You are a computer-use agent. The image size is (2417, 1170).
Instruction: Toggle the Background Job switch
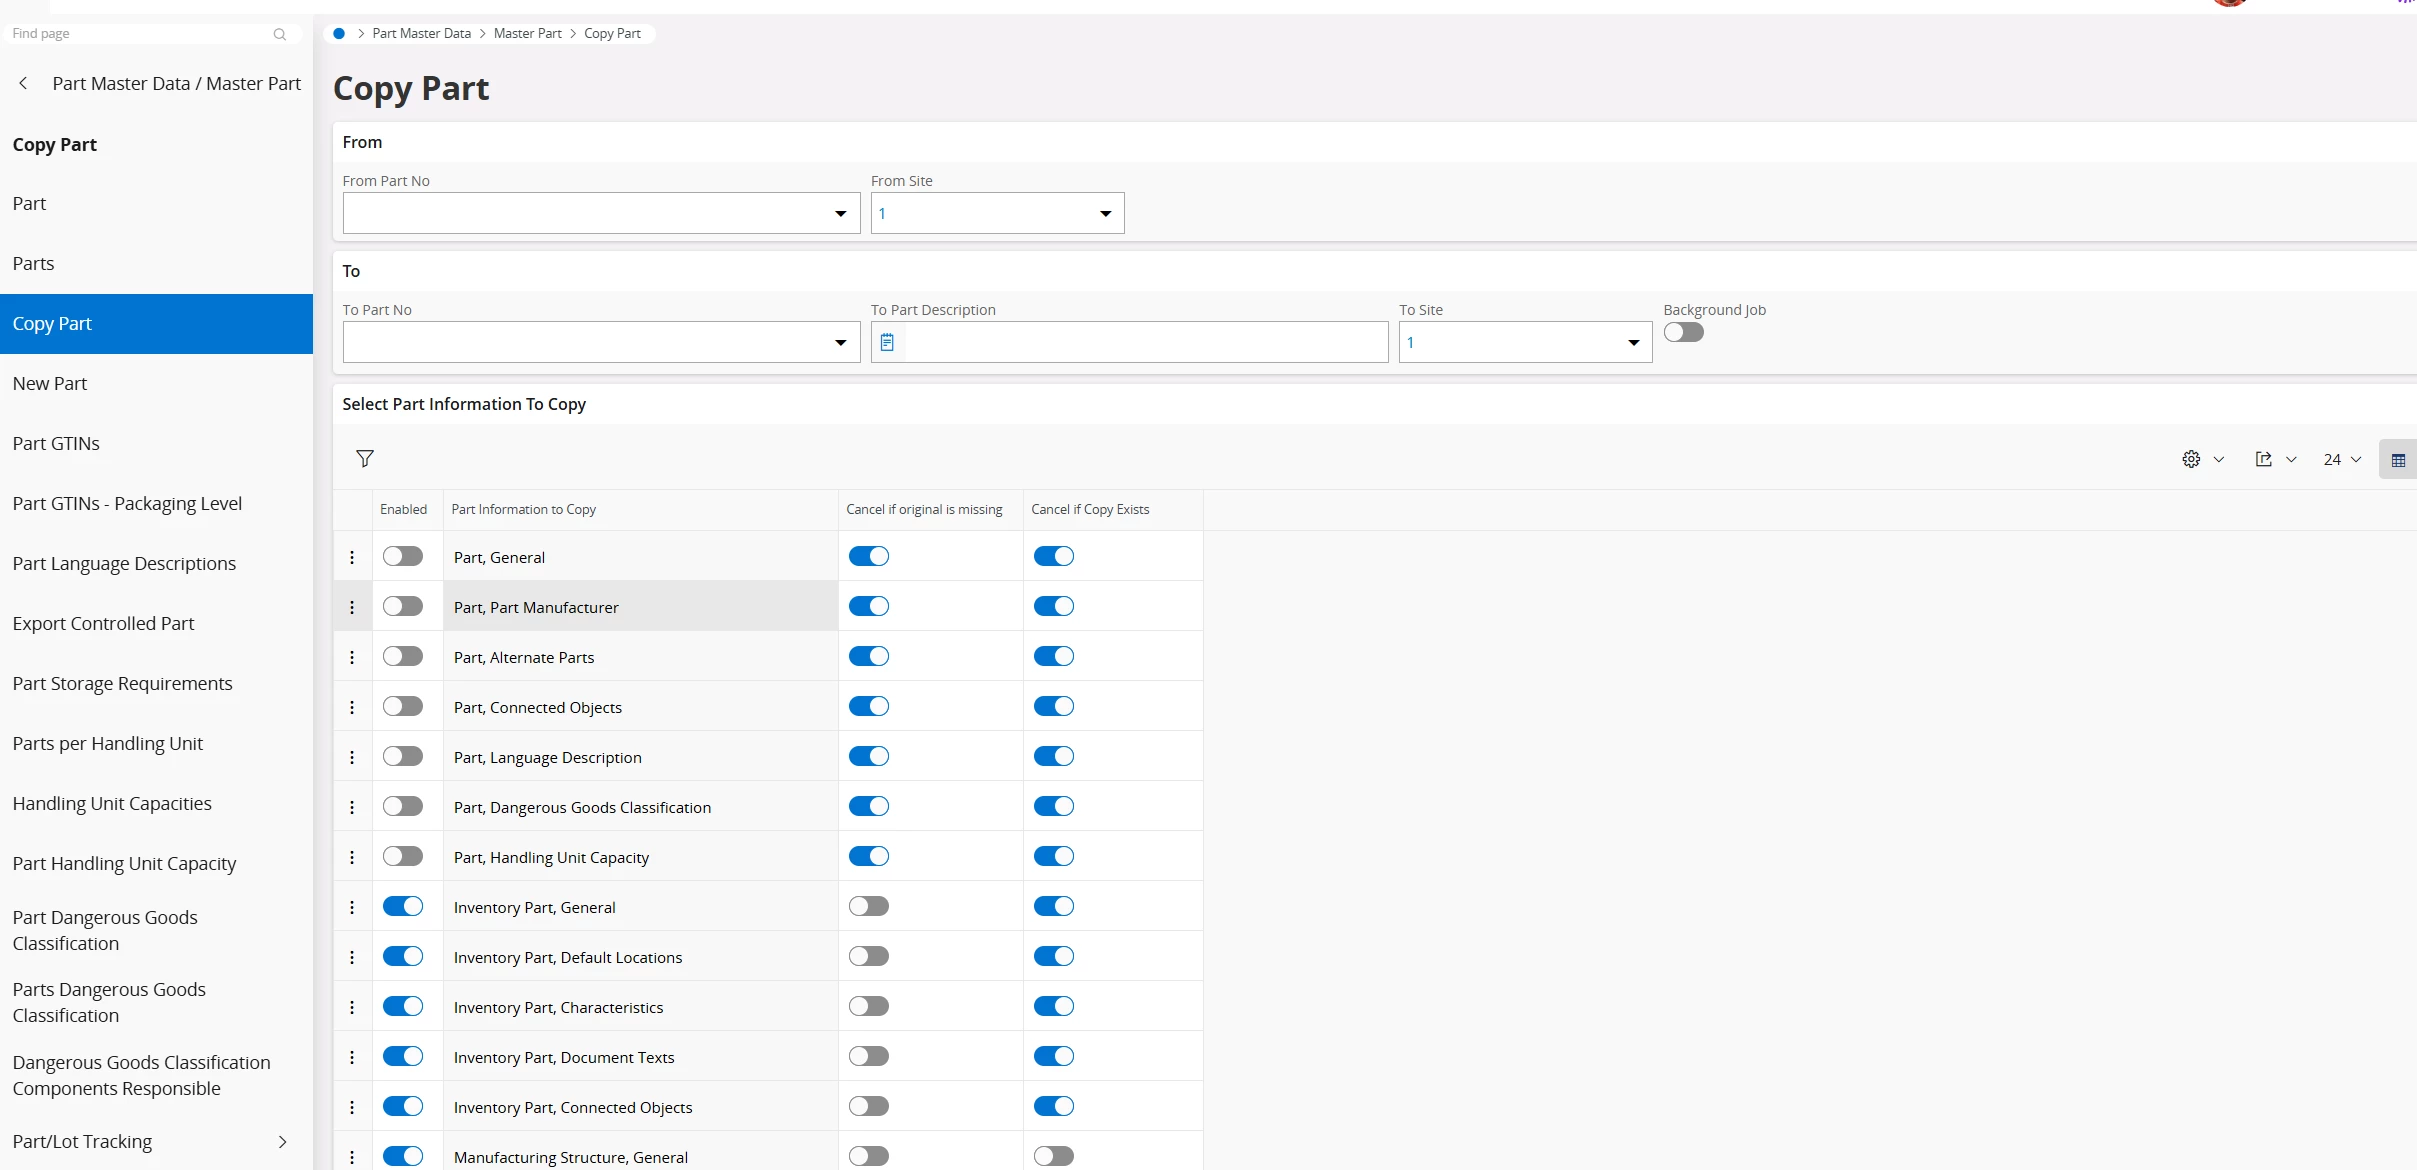[x=1684, y=332]
